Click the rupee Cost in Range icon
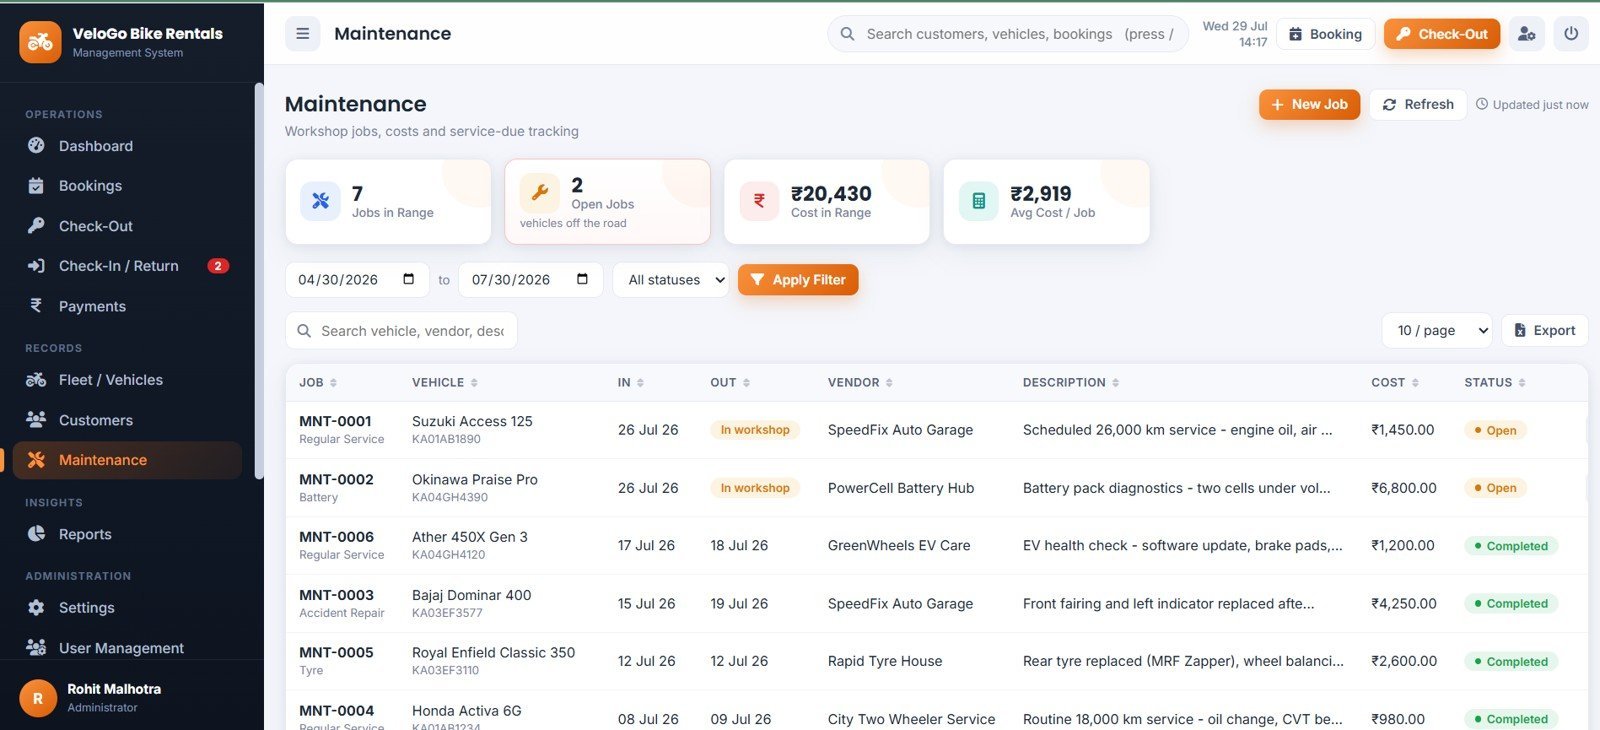Screen dimensions: 1600x730 pos(759,201)
